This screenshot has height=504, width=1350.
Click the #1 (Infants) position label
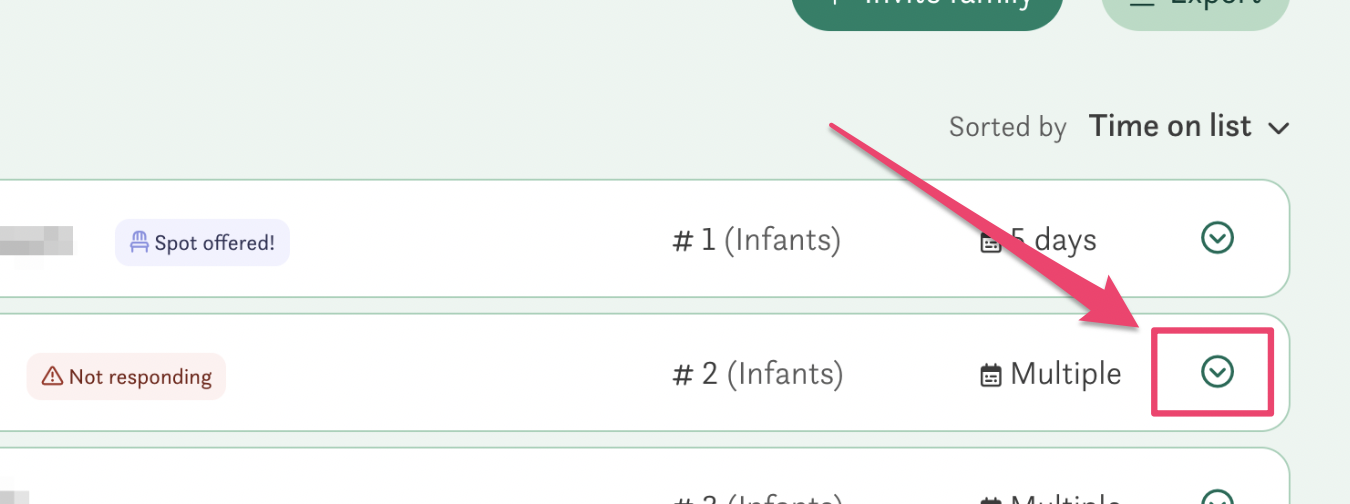(756, 240)
